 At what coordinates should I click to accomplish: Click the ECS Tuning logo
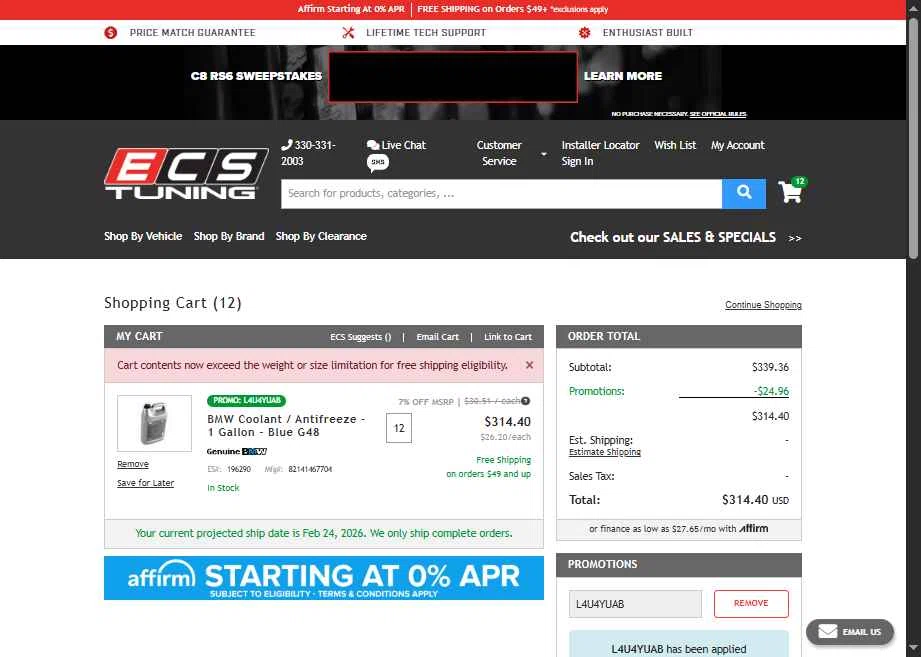point(186,173)
